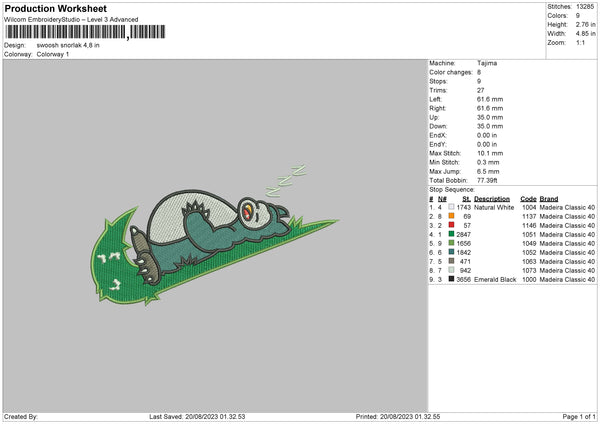600x424 pixels.
Task: Click thread code '1049'
Action: 529,243
